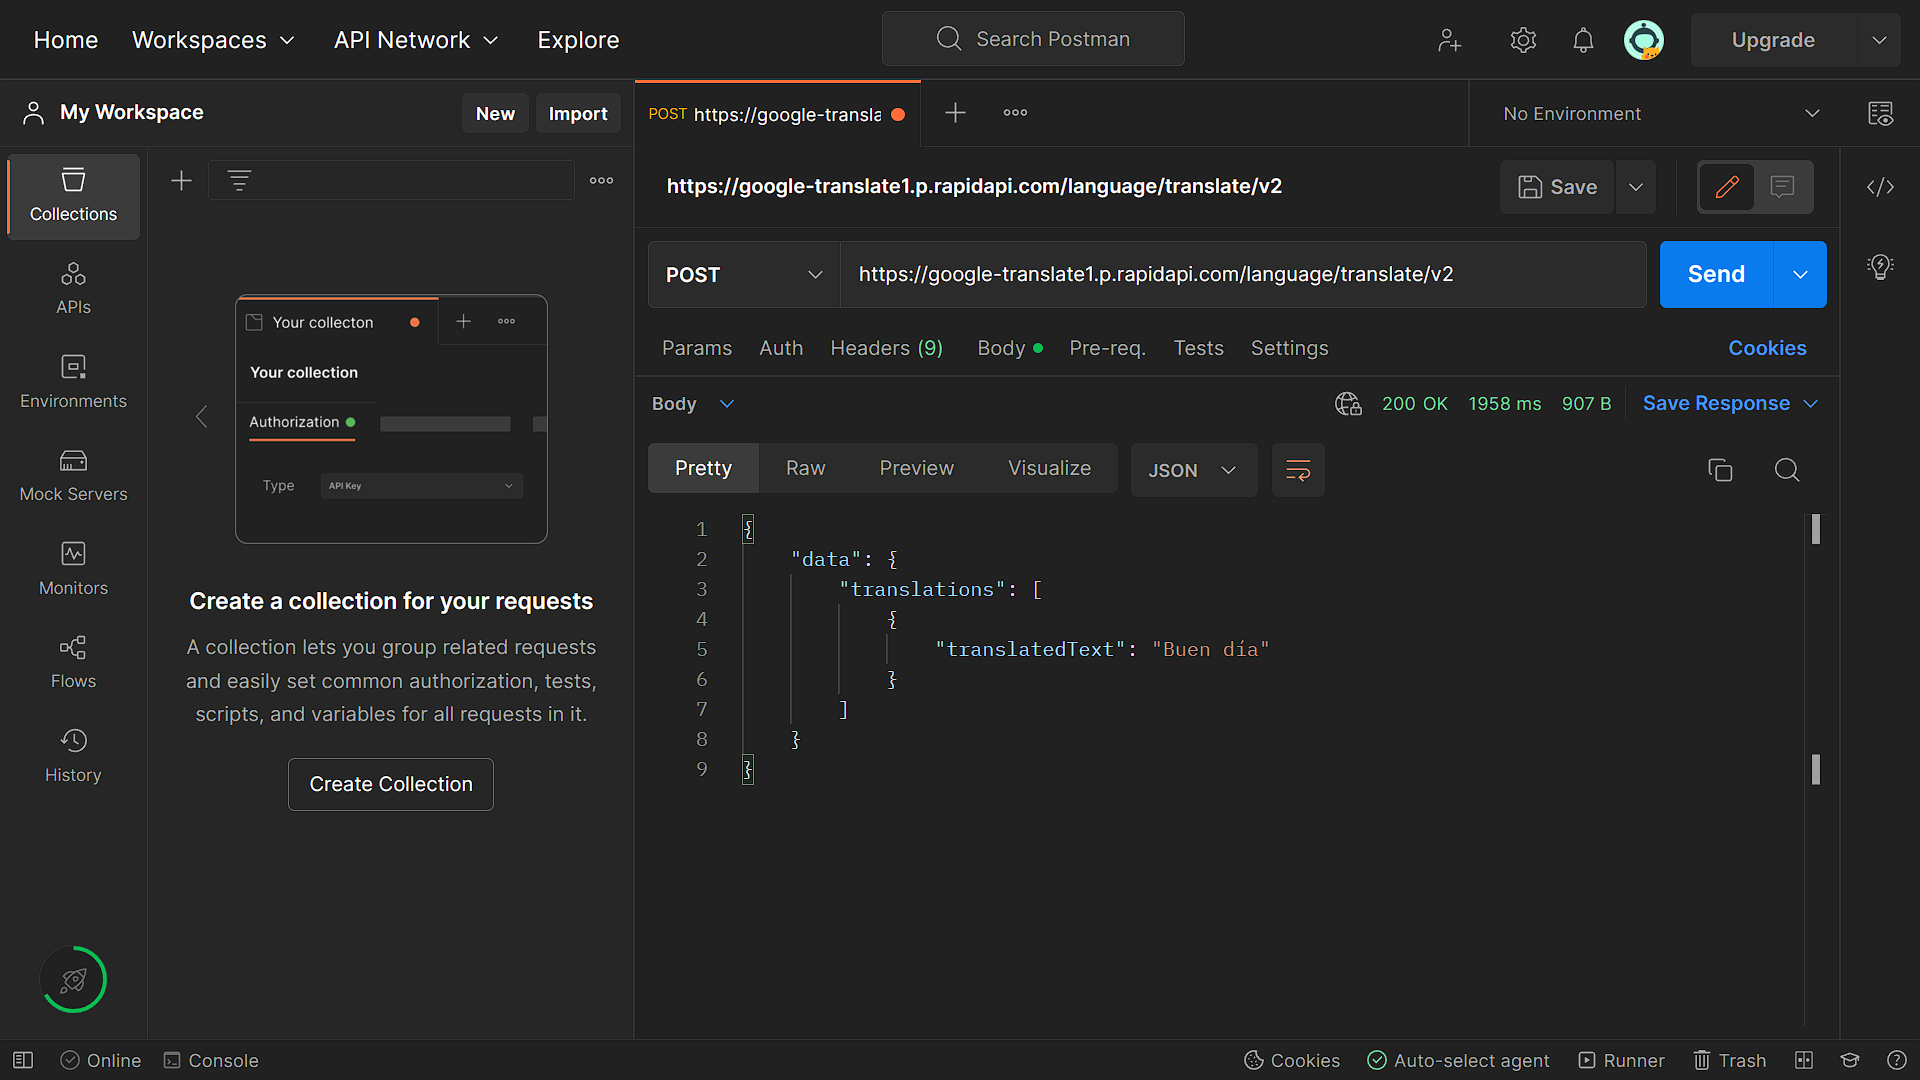Open the POST method dropdown
This screenshot has height=1080, width=1920.
(744, 274)
